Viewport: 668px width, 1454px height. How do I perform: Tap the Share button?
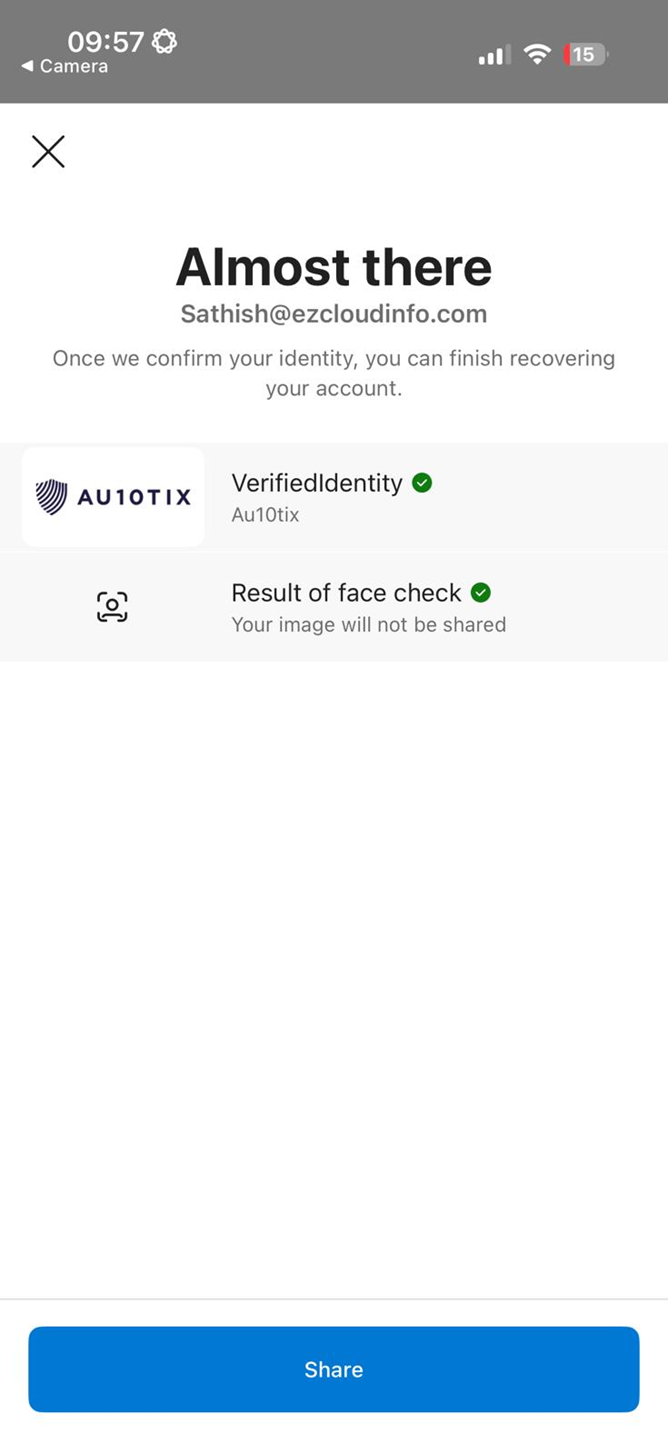pos(334,1369)
